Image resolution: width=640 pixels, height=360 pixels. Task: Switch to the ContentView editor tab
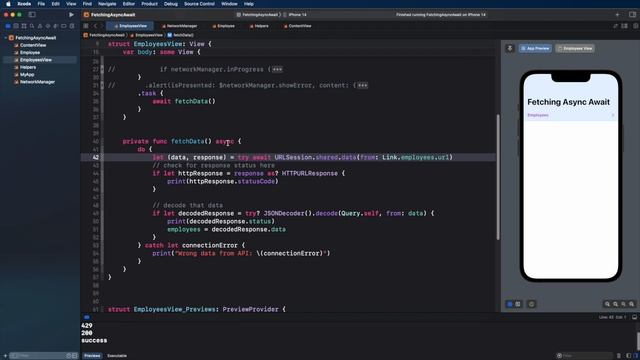(298, 26)
